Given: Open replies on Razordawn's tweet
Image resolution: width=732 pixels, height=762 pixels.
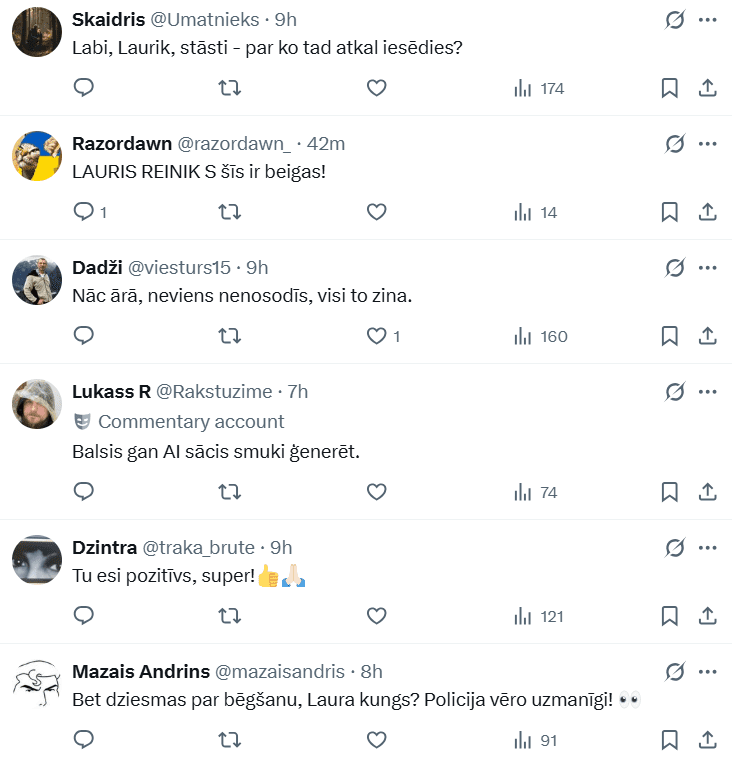Looking at the screenshot, I should tap(84, 212).
